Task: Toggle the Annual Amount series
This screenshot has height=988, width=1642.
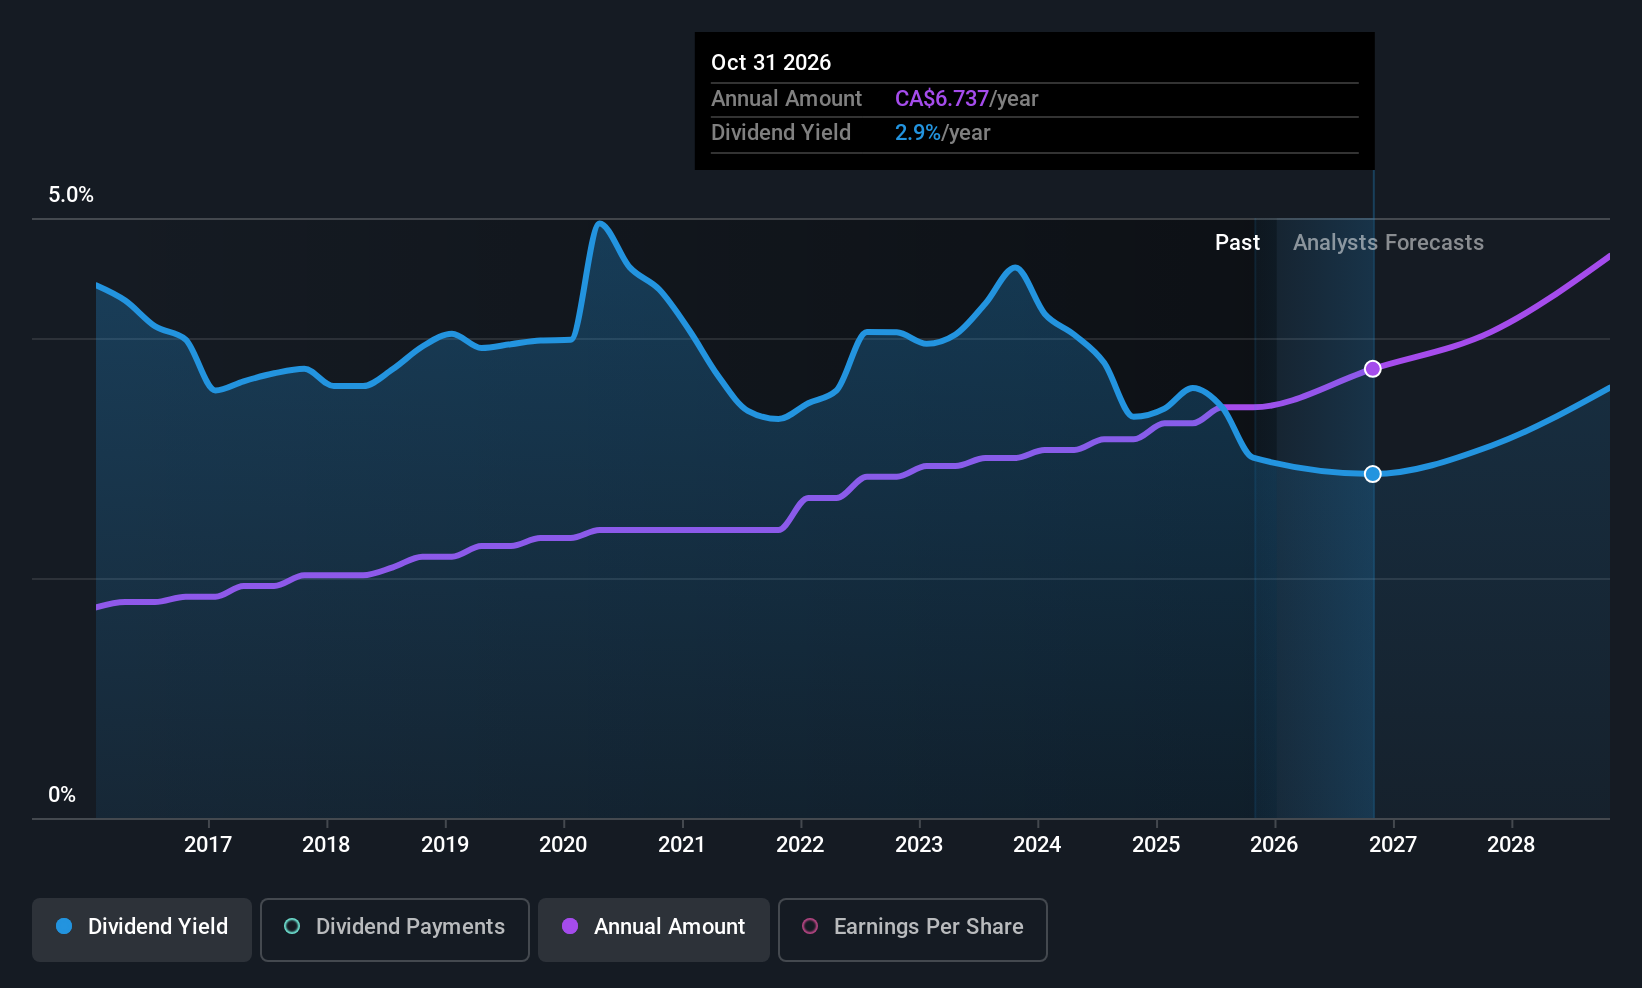Action: 654,928
